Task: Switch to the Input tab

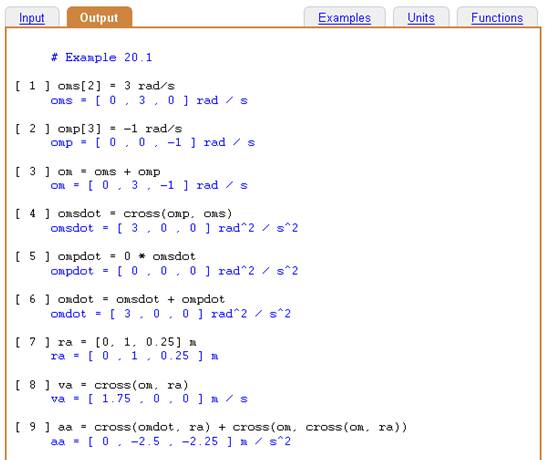Action: click(x=32, y=17)
